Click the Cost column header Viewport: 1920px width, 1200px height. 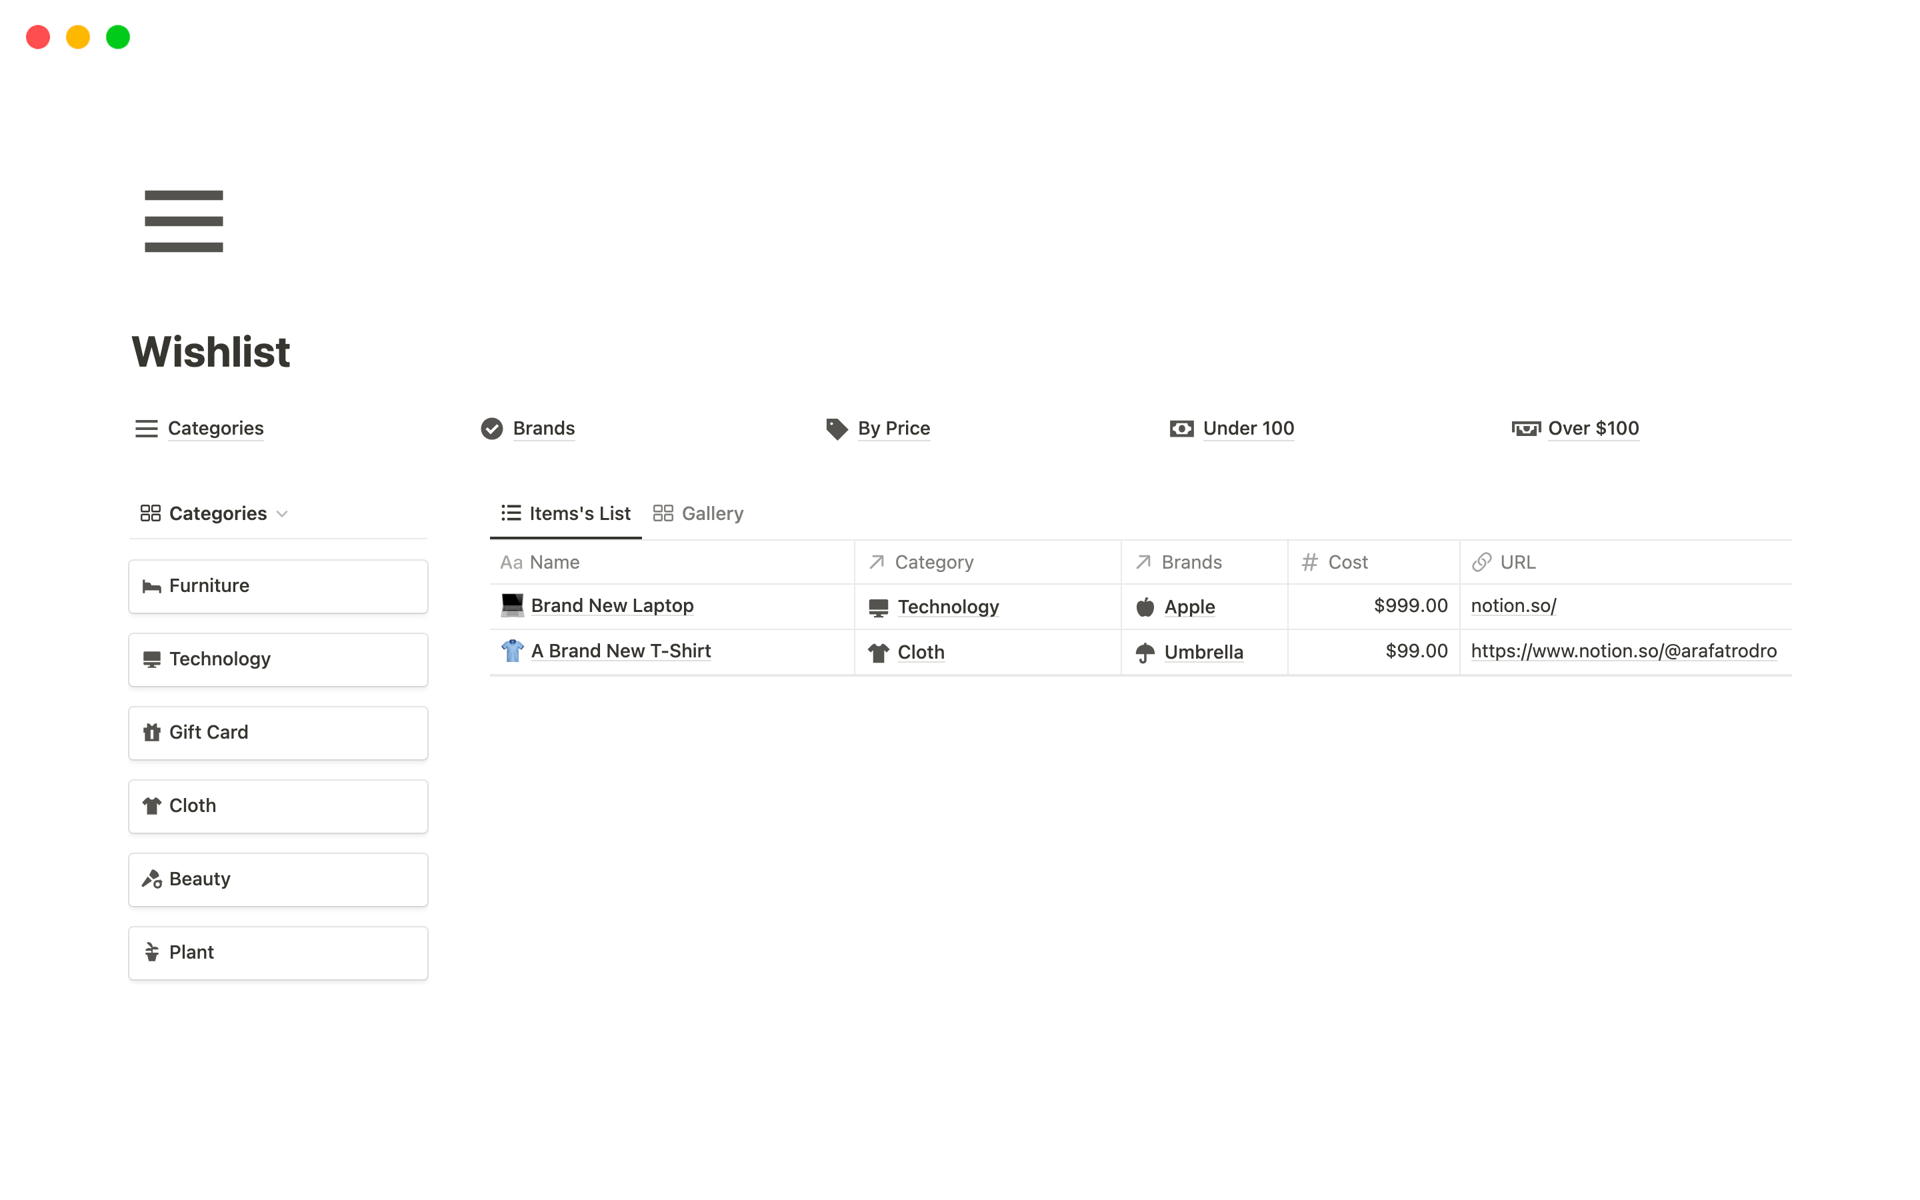tap(1346, 562)
